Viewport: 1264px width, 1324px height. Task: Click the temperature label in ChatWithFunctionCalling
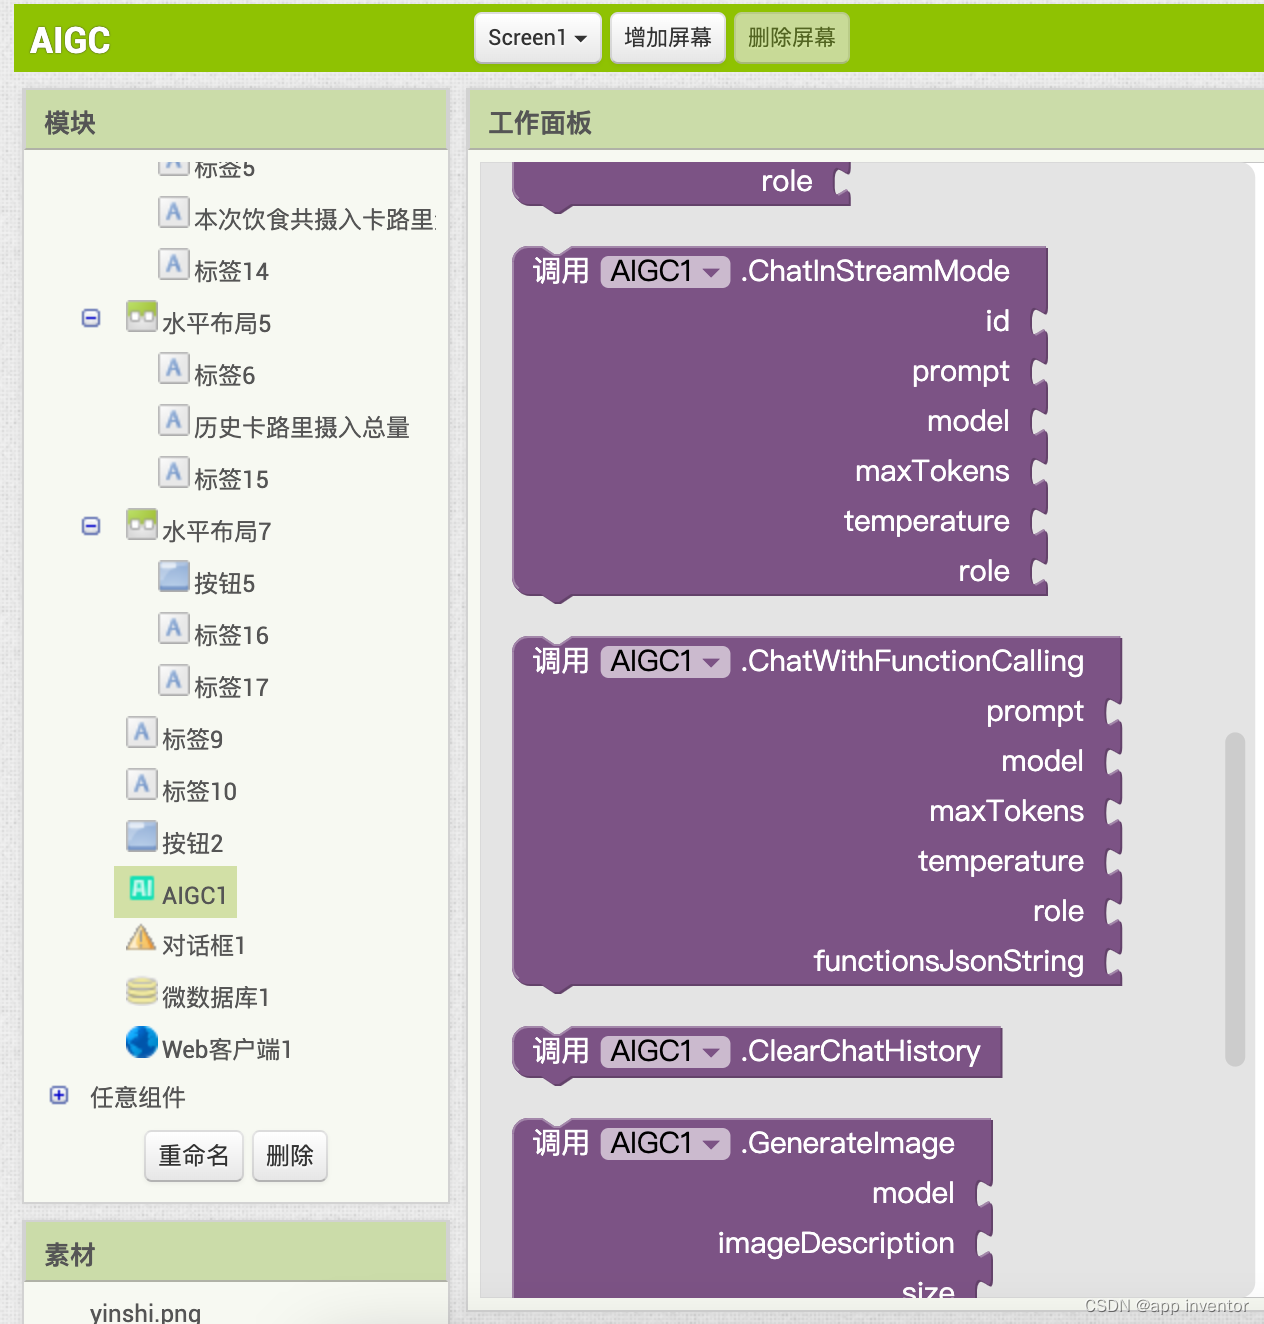click(1001, 861)
